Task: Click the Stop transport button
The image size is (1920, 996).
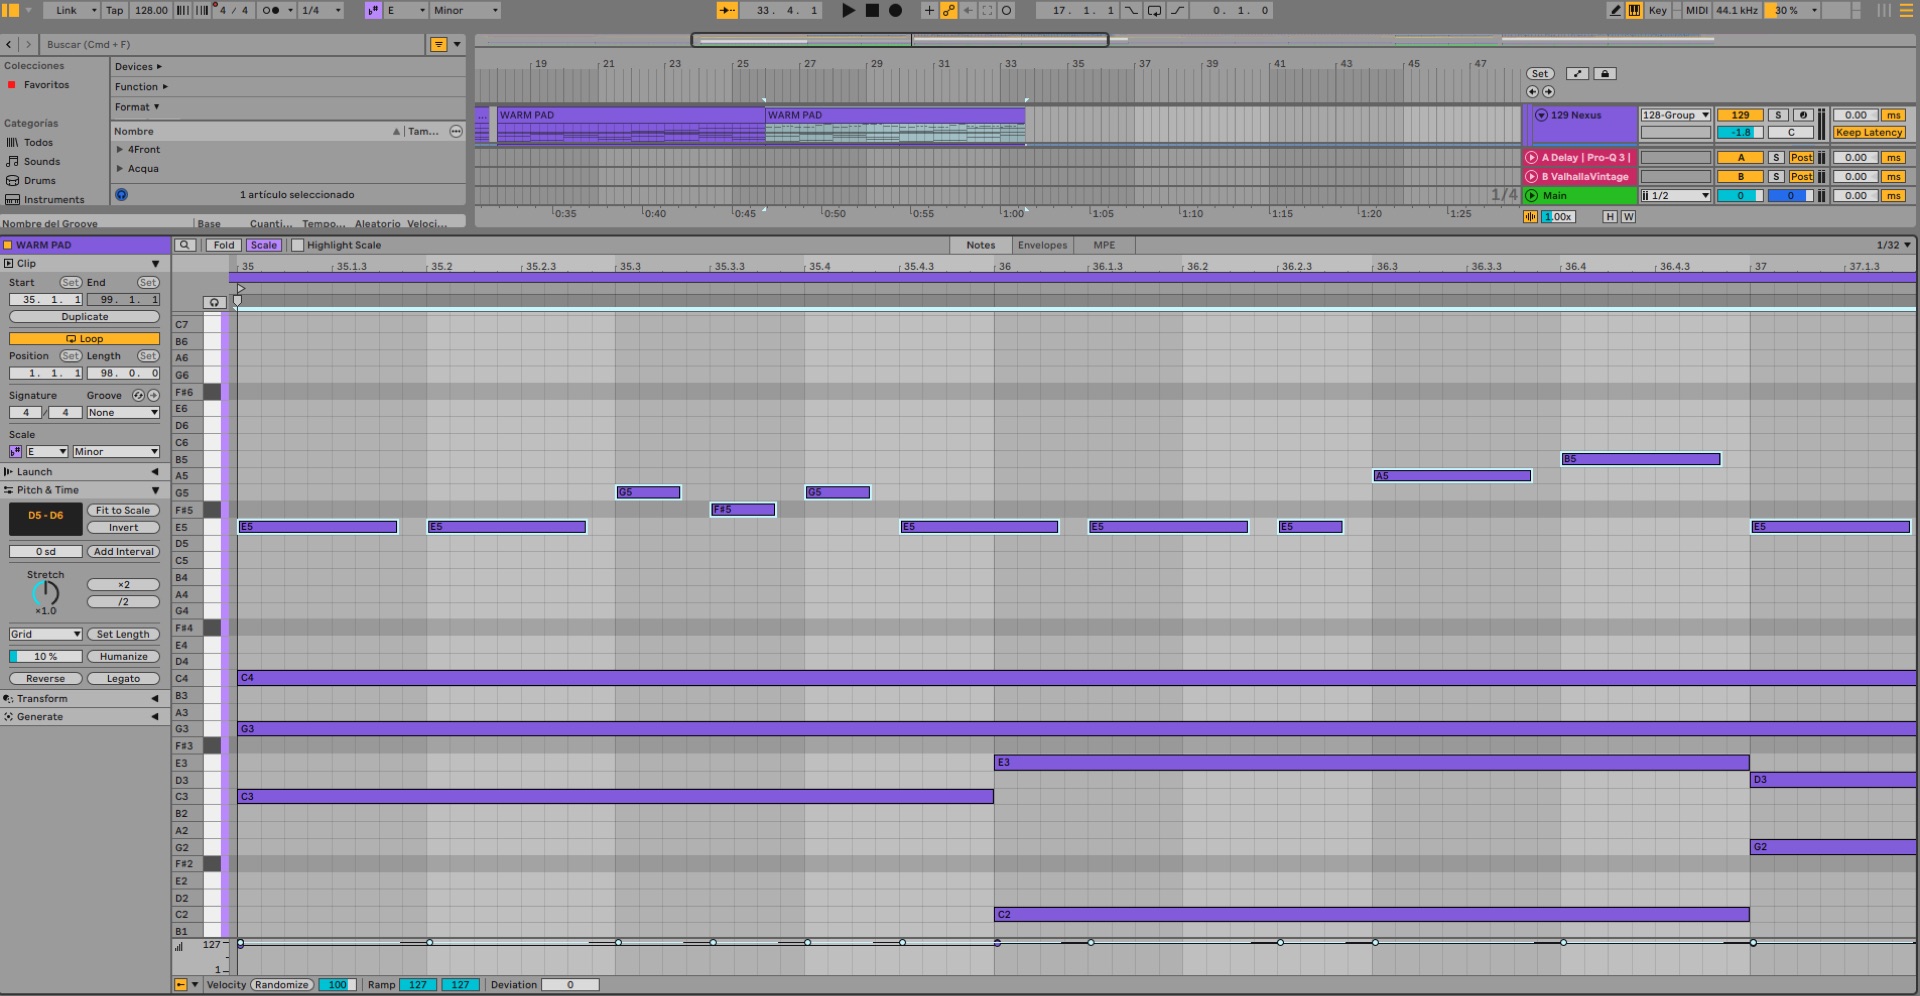Action: (x=872, y=10)
